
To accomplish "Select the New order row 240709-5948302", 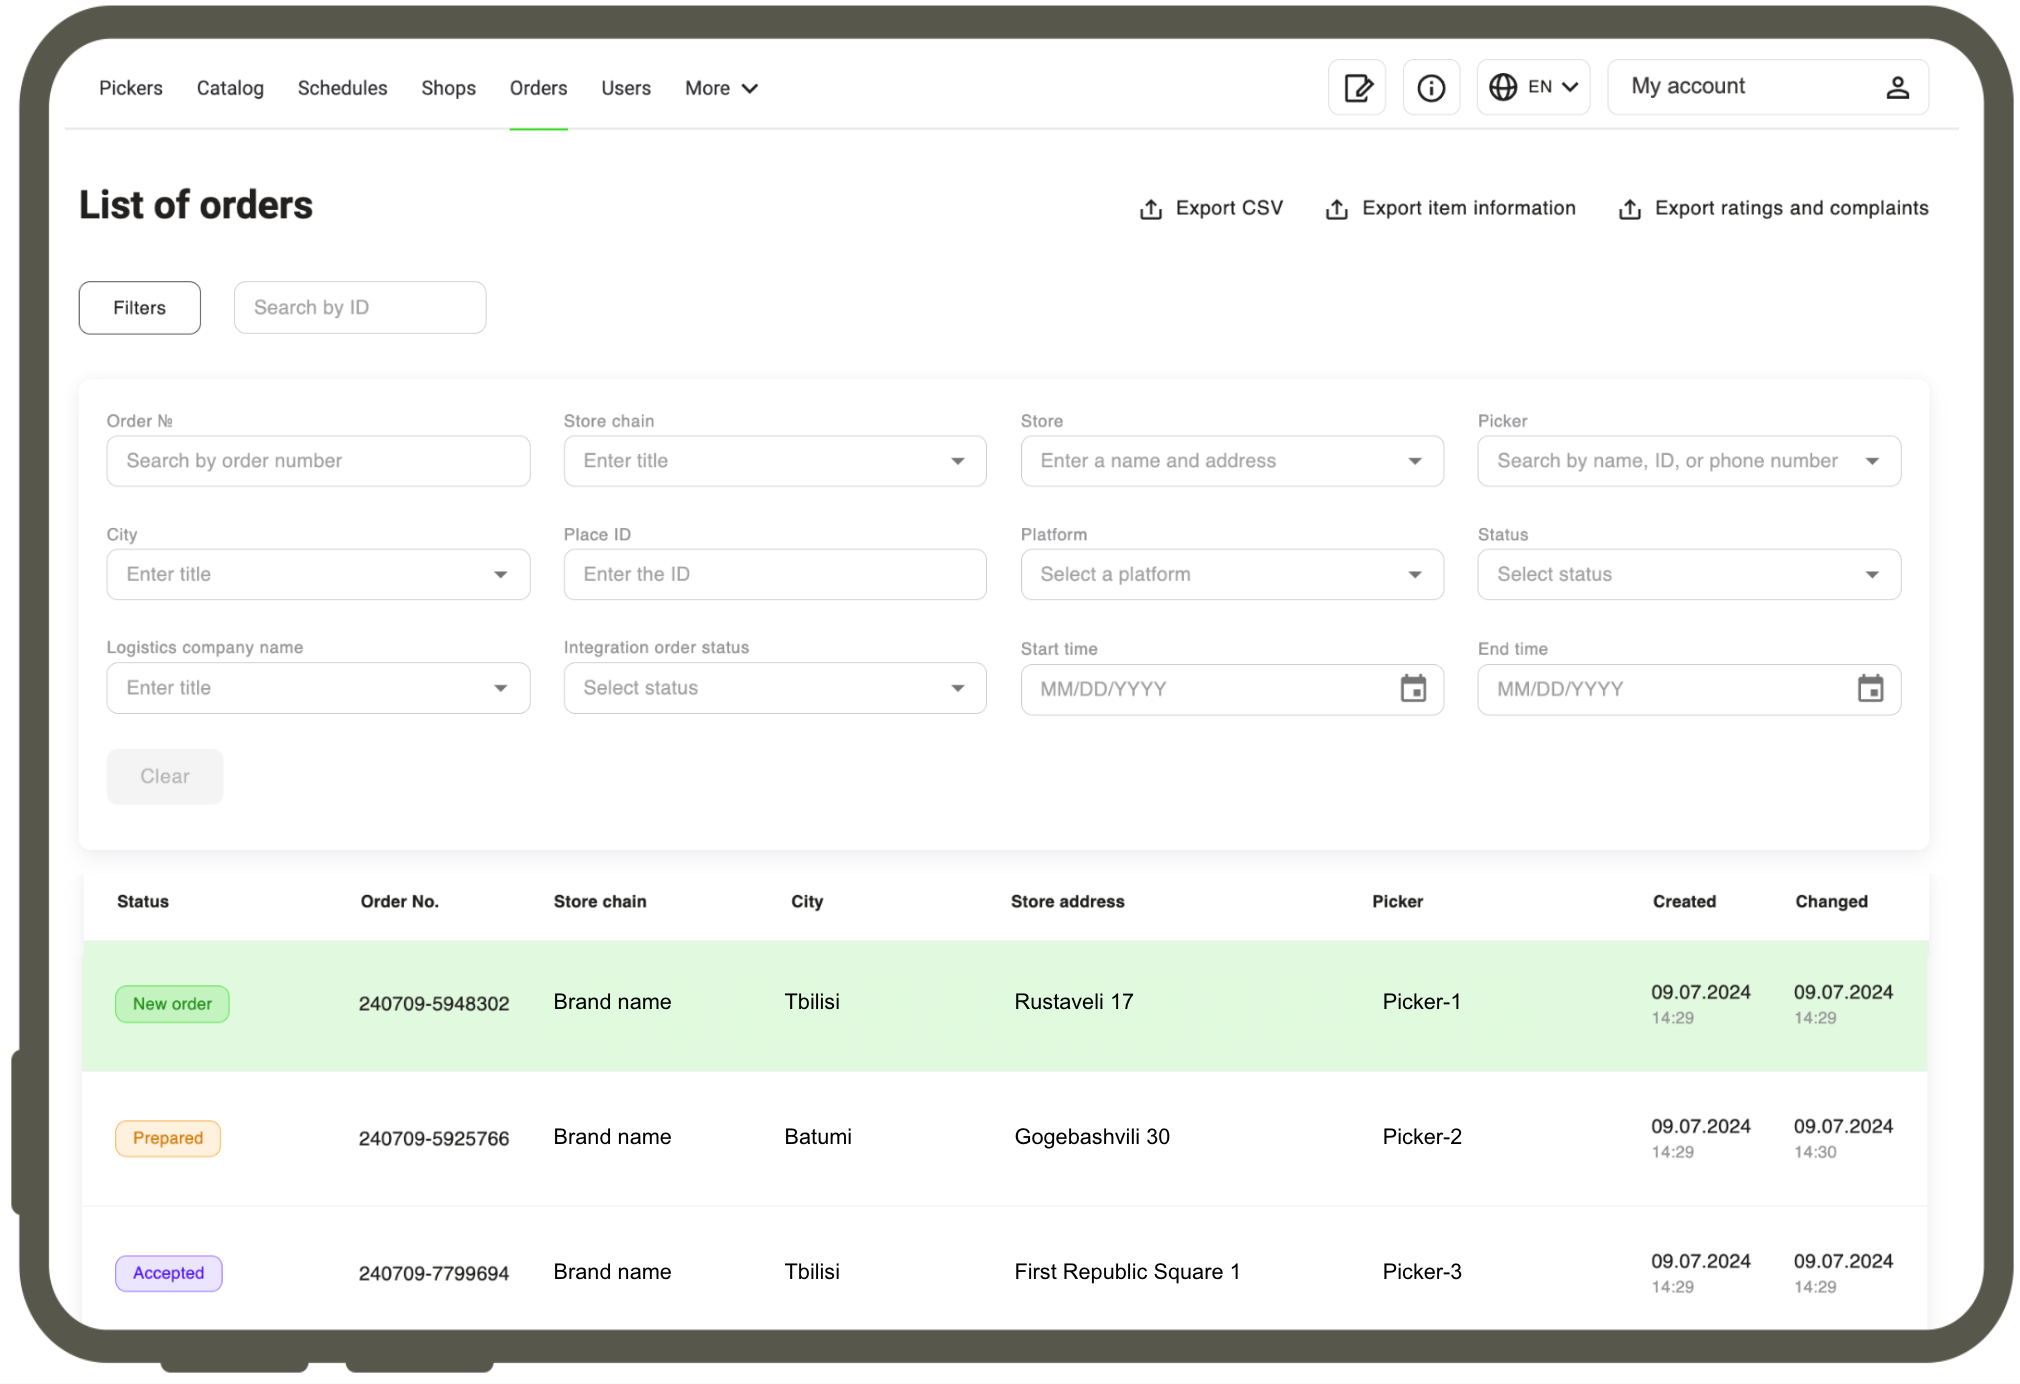I will coord(433,1004).
